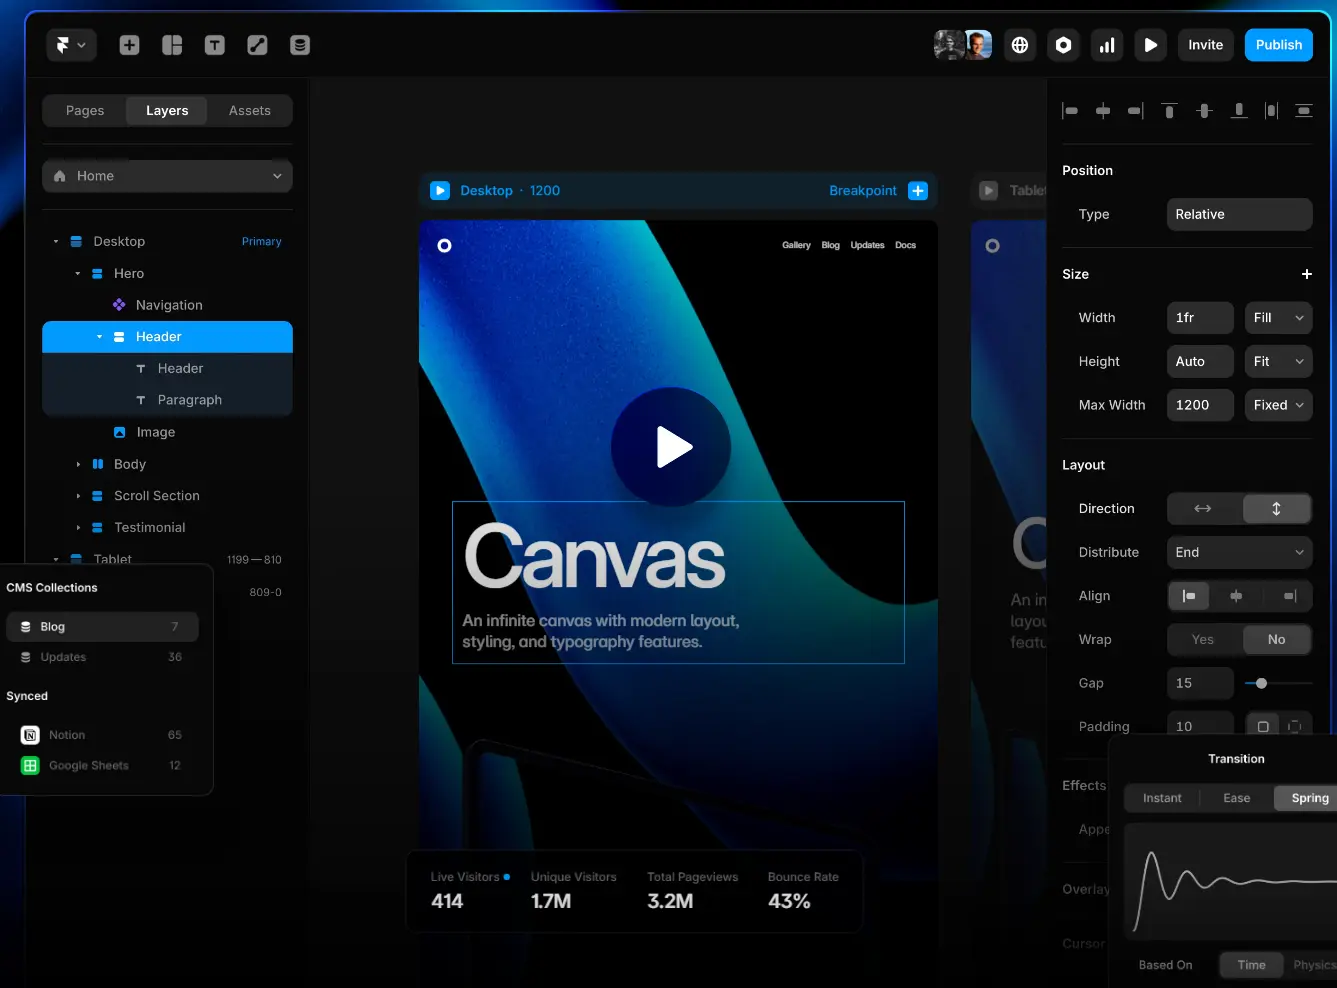
Task: Open the analytics bar chart icon
Action: tap(1107, 45)
